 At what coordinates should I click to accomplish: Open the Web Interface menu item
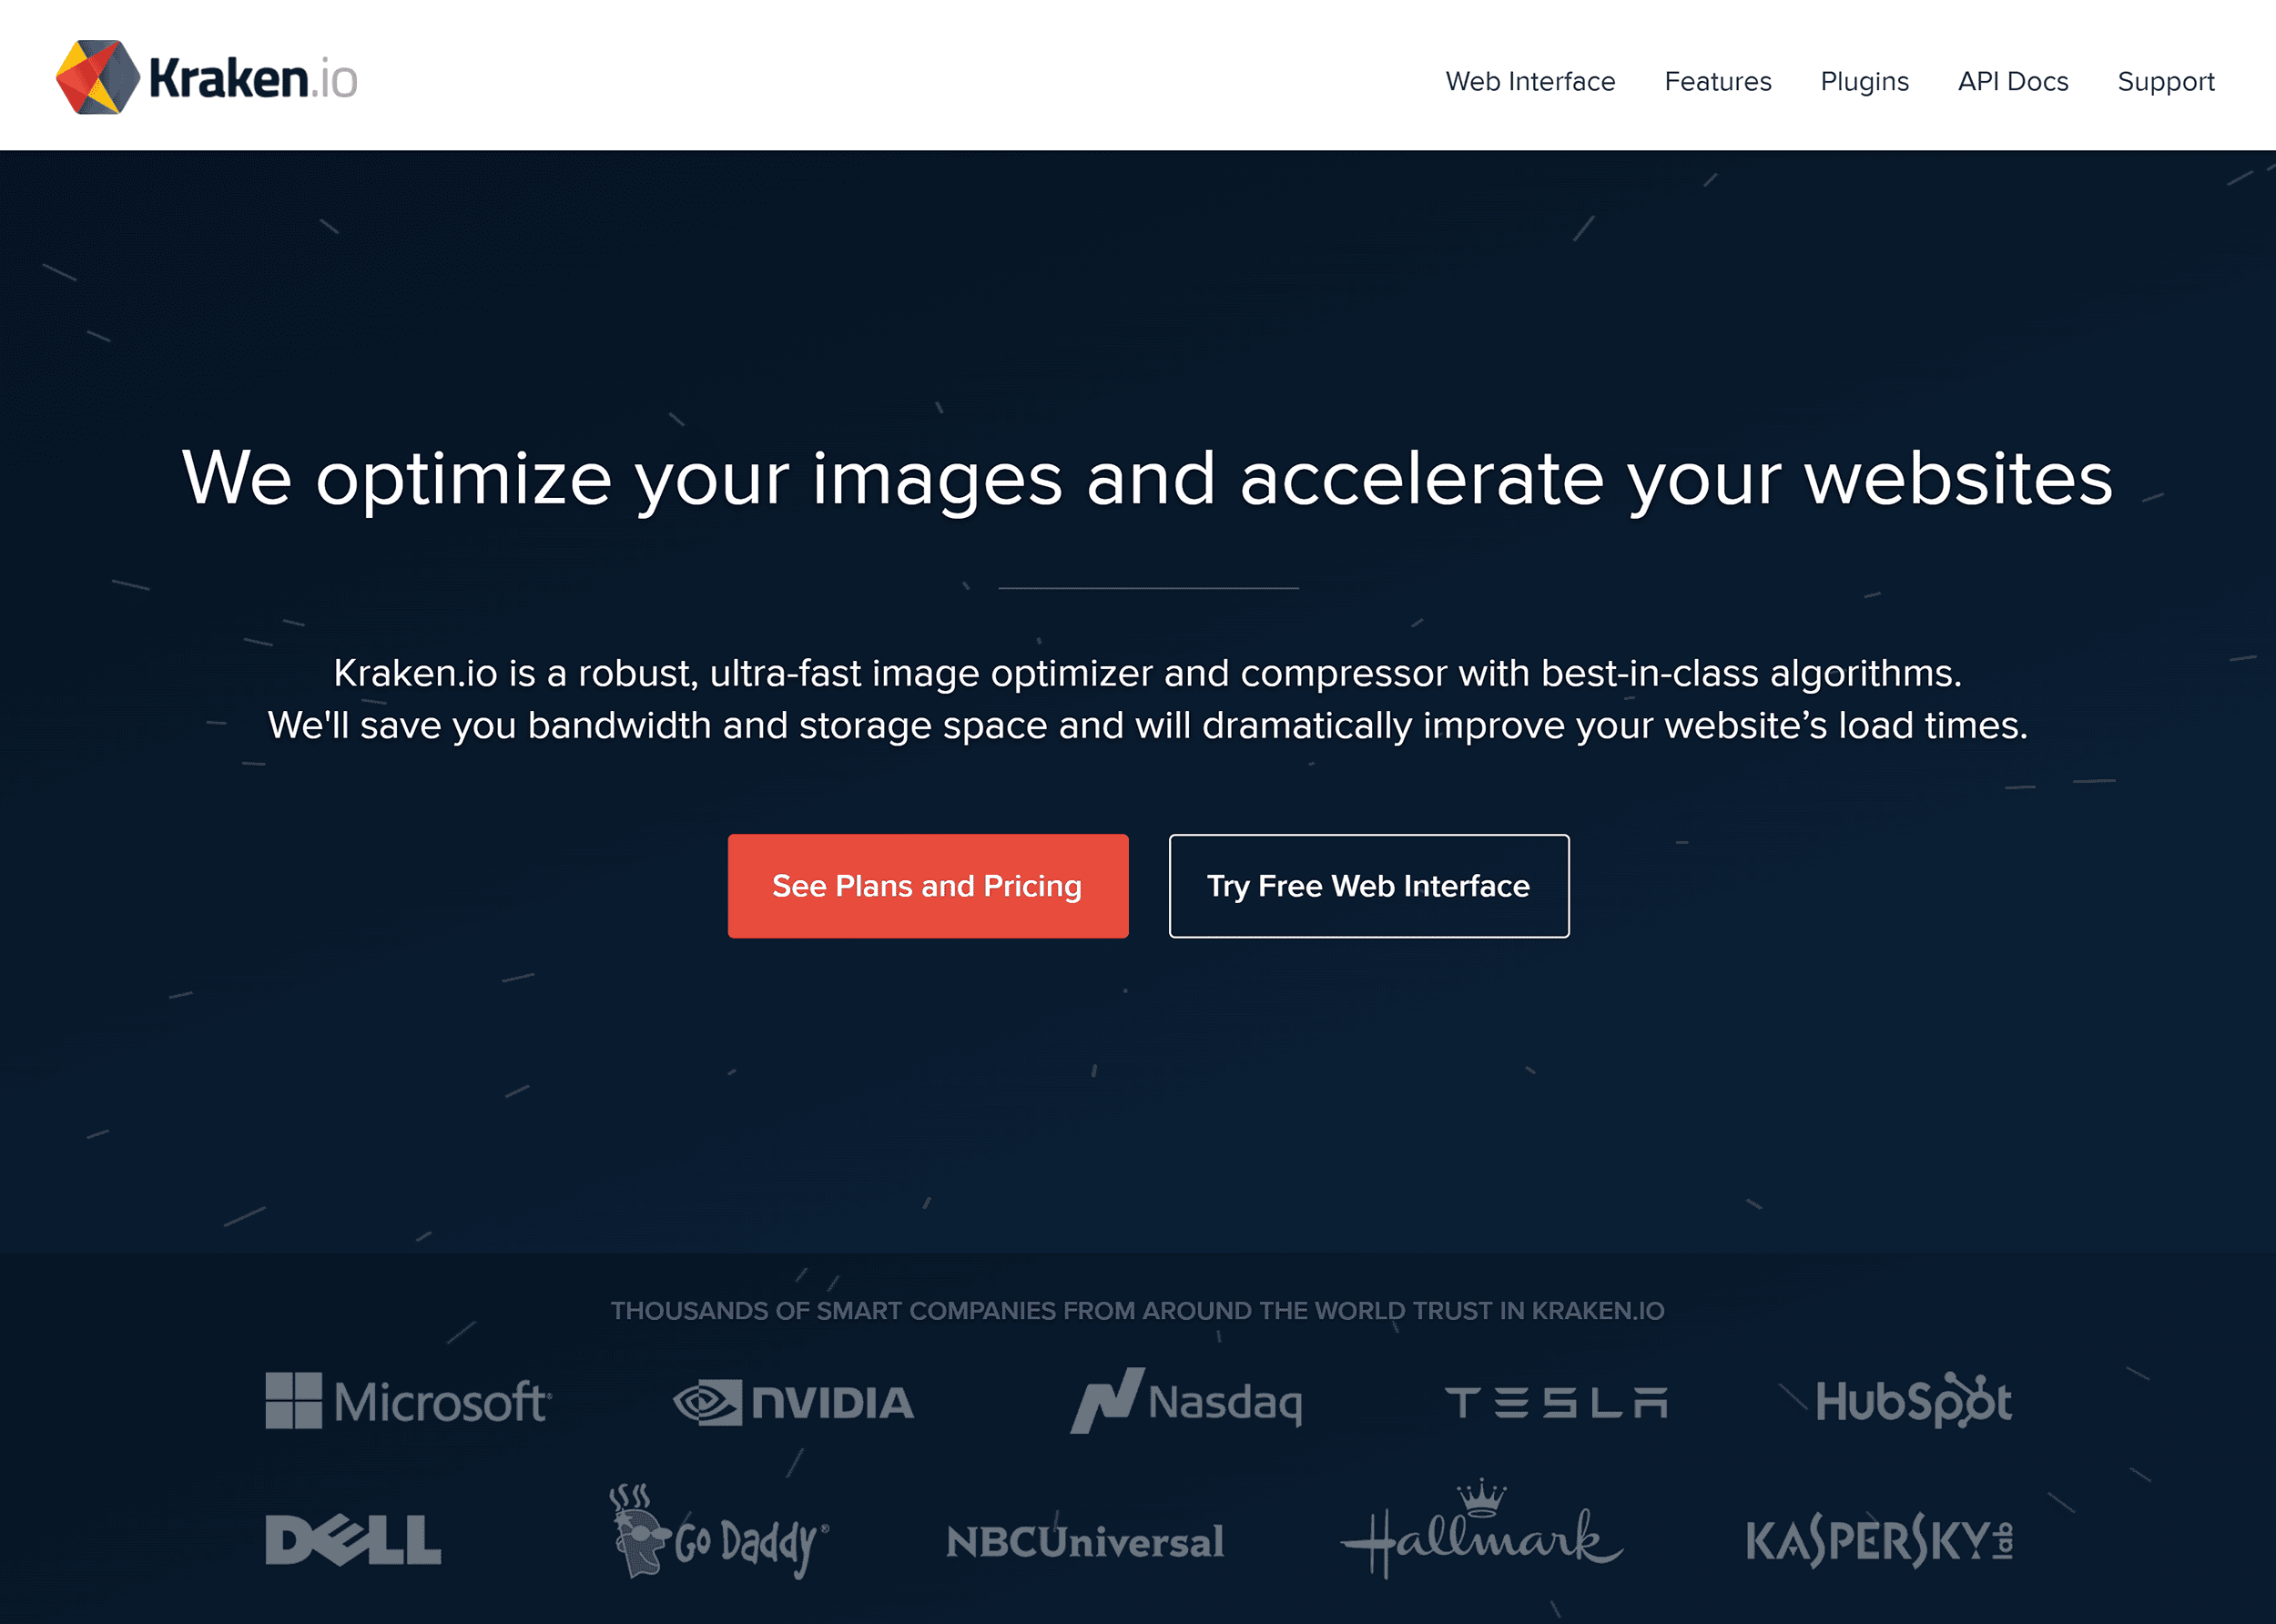click(x=1529, y=81)
